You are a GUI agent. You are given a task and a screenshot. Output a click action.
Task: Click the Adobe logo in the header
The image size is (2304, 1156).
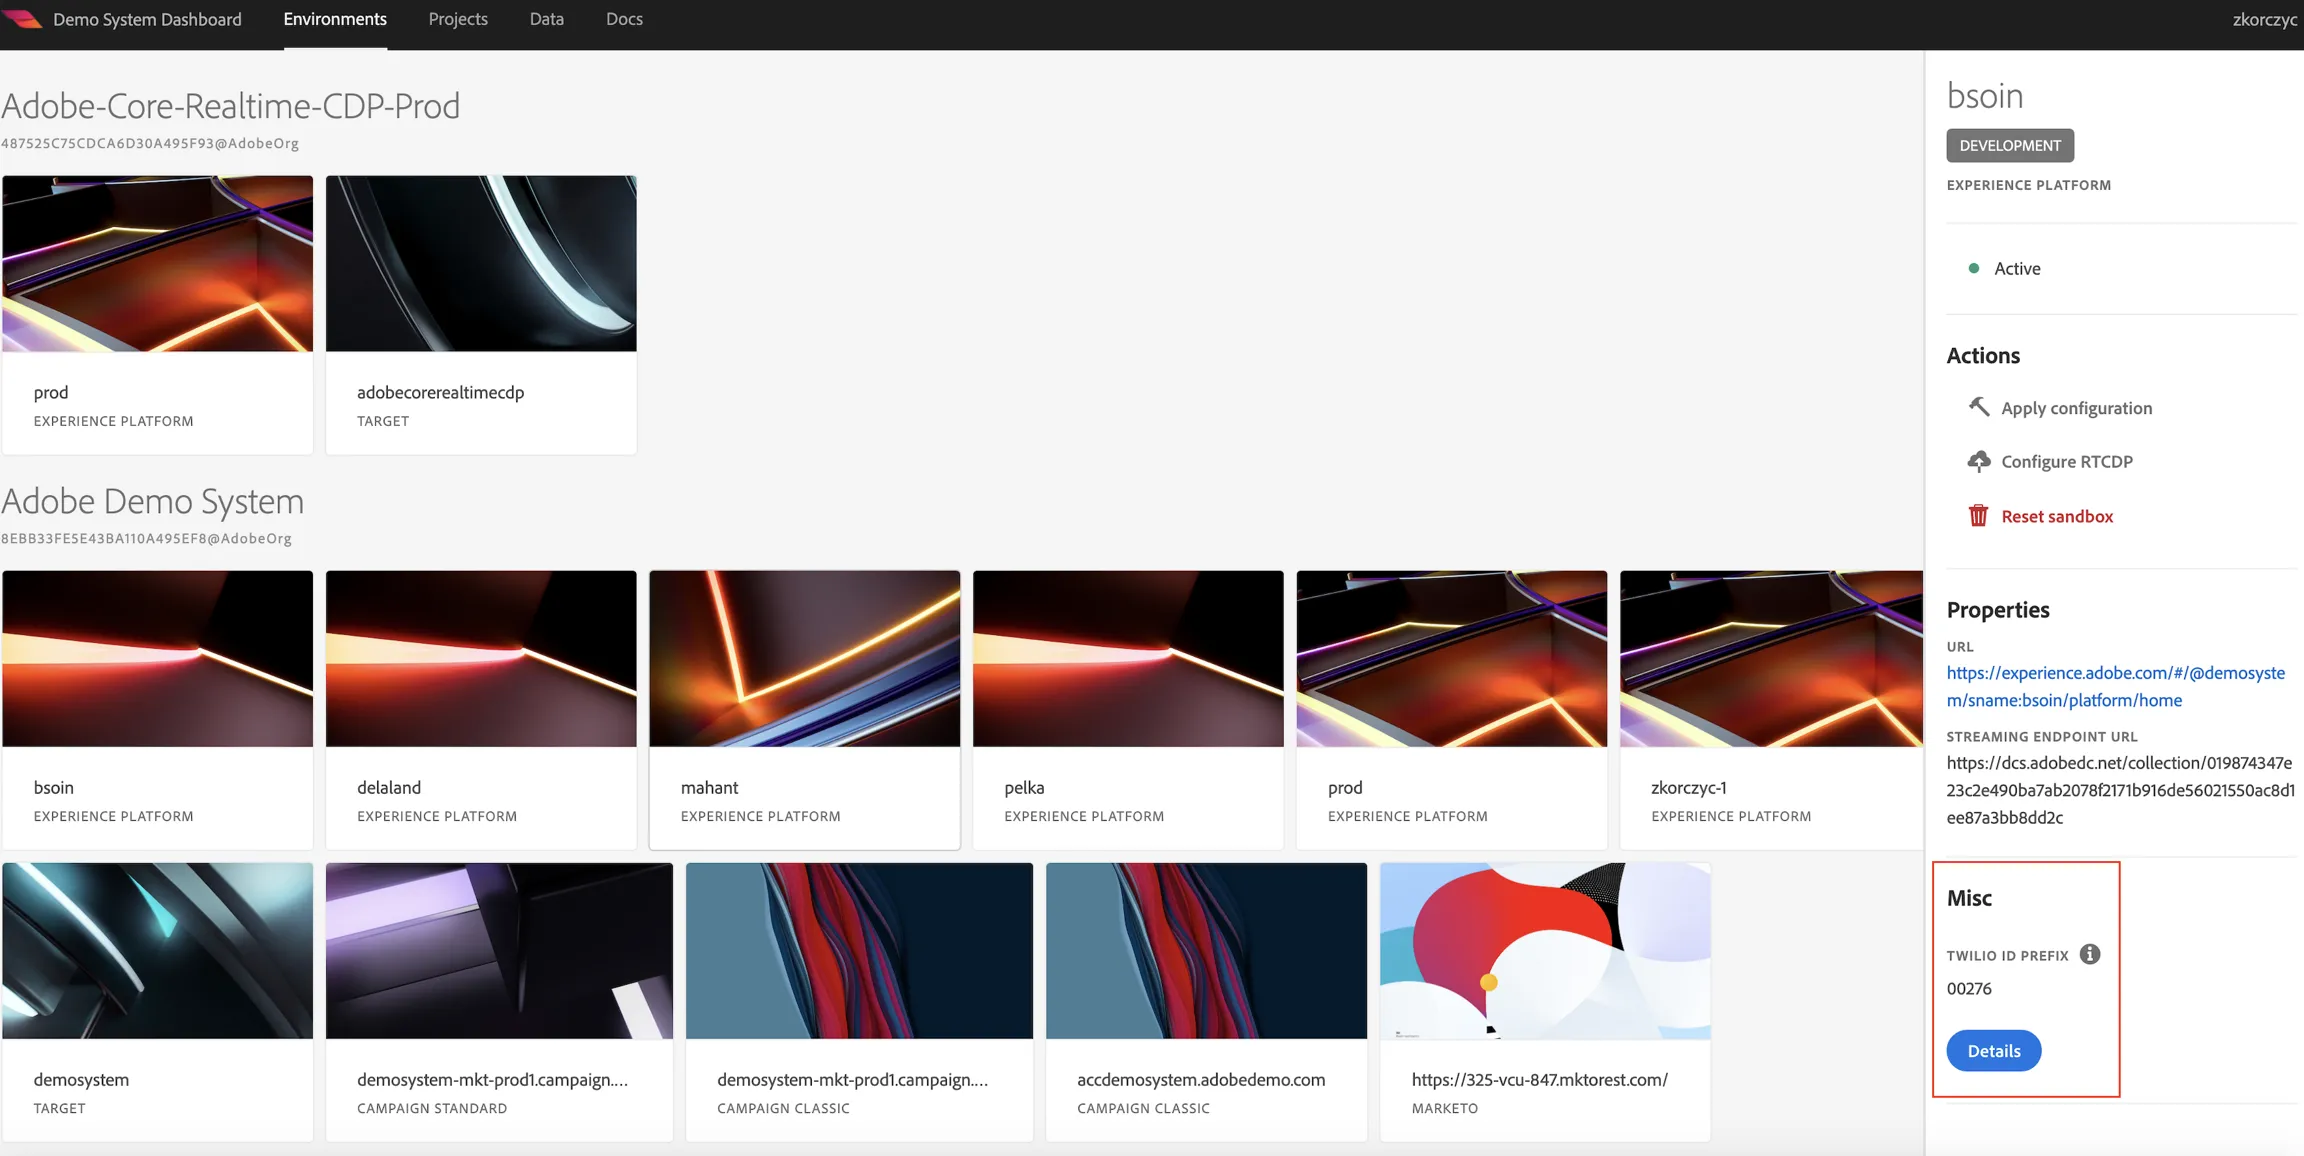point(22,19)
